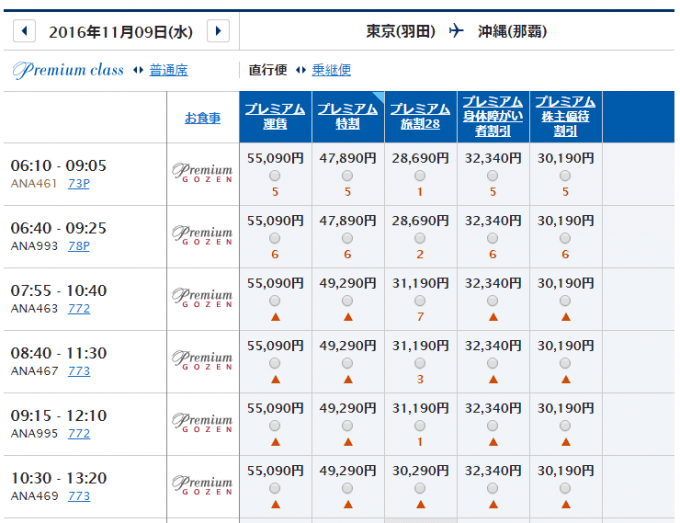Open the プレミアム旅割28 fare header

[420, 116]
